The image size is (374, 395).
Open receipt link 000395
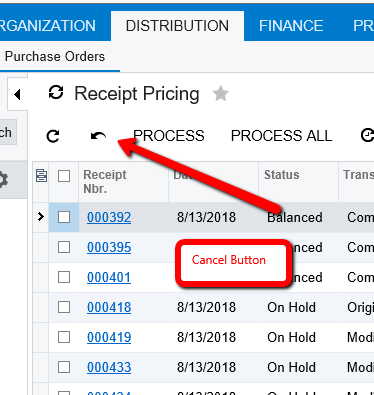pos(109,247)
